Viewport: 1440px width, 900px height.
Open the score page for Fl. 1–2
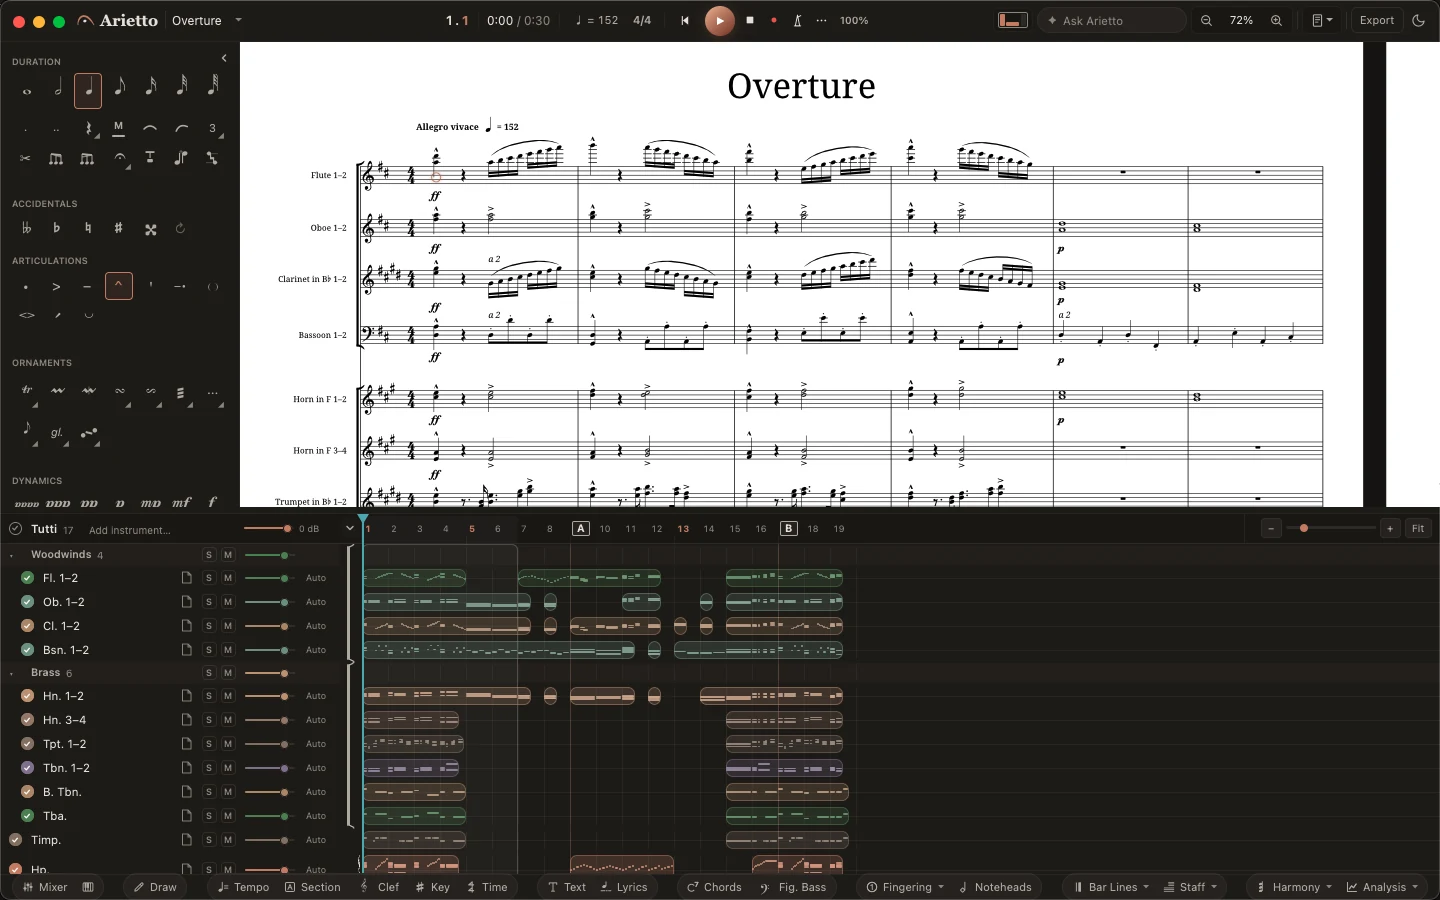tap(186, 578)
